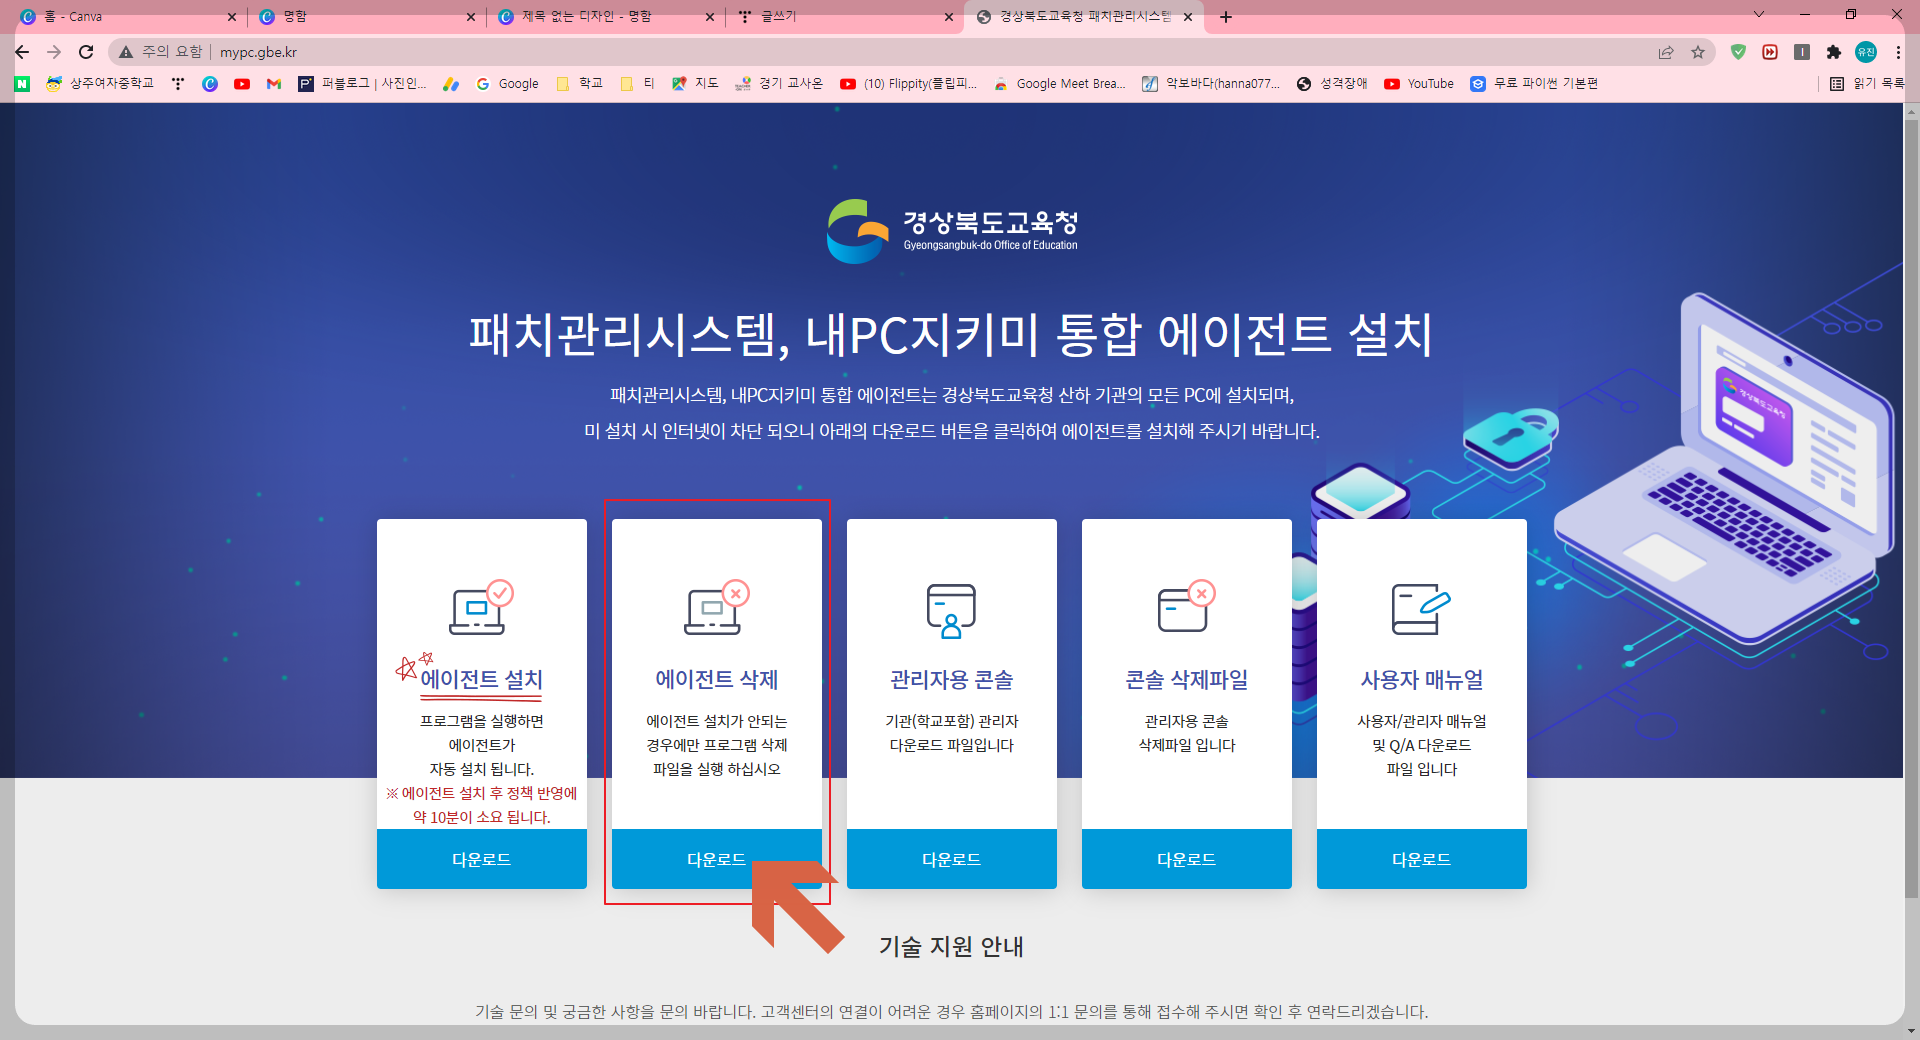Click the 사용자 매뉴얼 heading
Viewport: 1920px width, 1040px height.
1422,679
